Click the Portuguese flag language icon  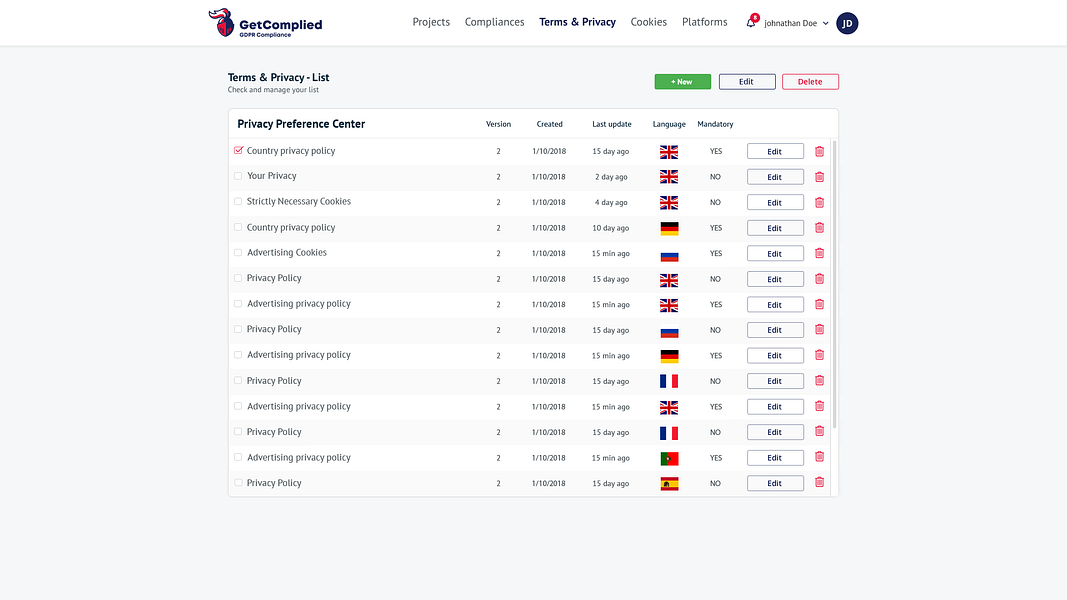tap(669, 458)
